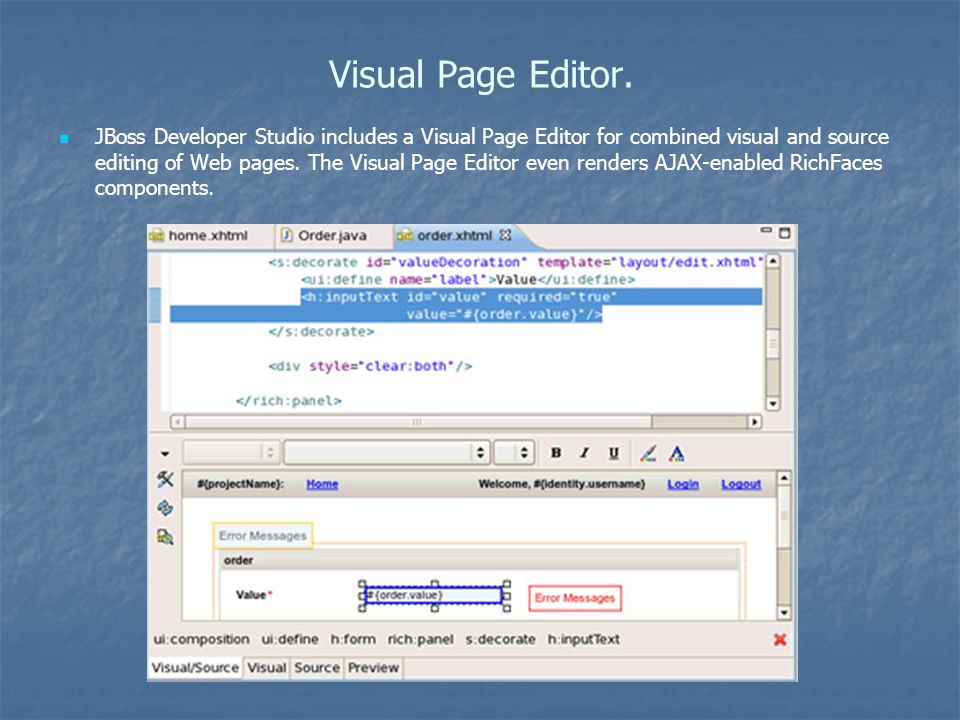Click the </rich:panel> closing tag line
Image resolution: width=960 pixels, height=720 pixels.
point(289,401)
